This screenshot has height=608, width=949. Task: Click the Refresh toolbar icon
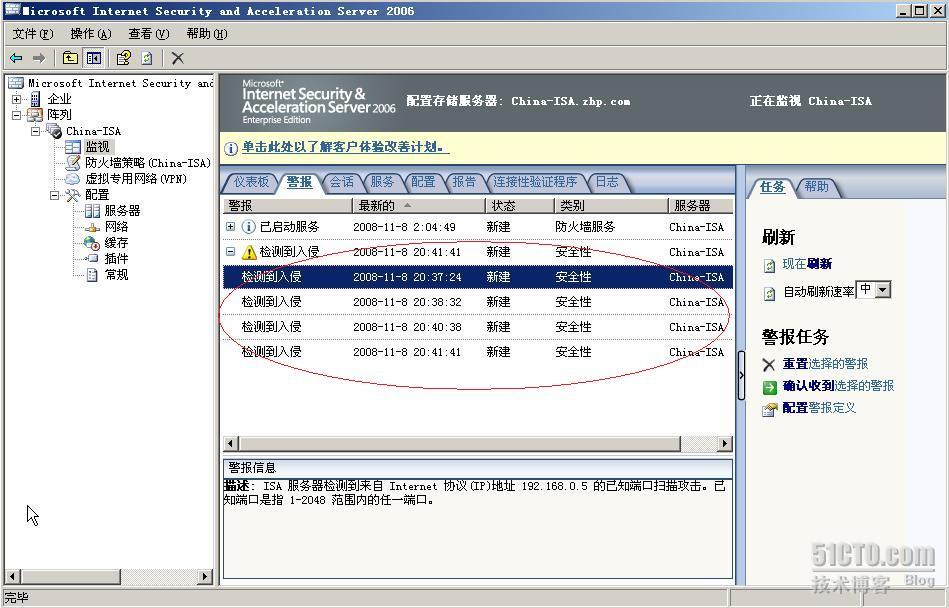147,58
